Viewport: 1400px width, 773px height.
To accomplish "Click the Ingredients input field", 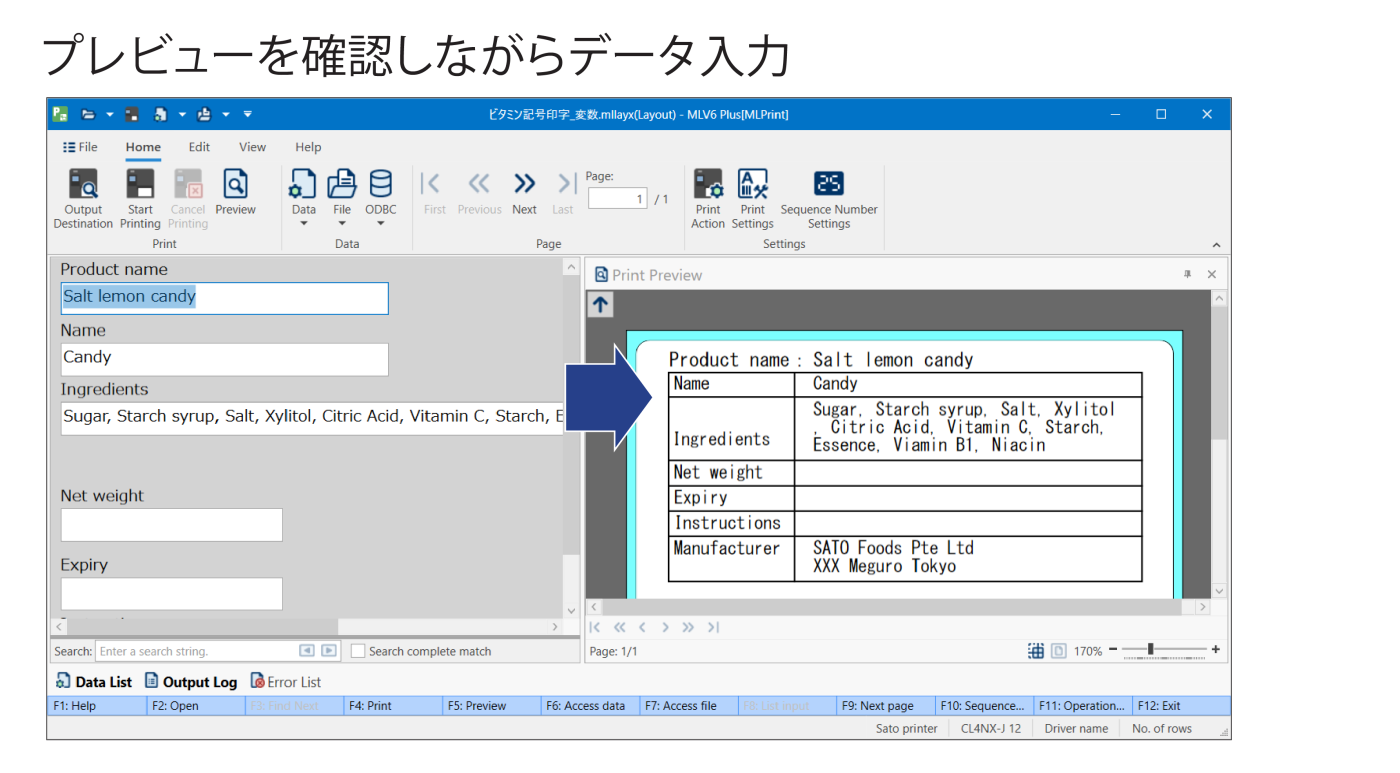I will coord(312,418).
